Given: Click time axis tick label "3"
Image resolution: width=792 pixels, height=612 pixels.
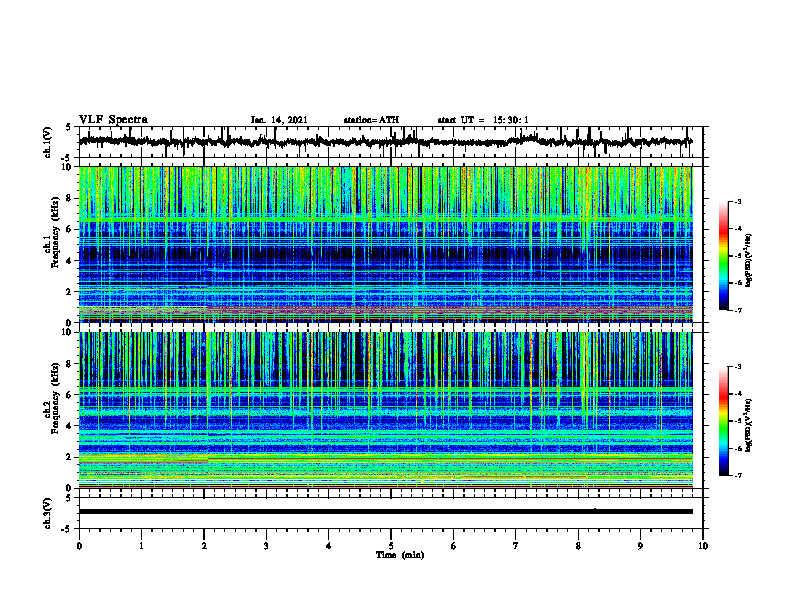Looking at the screenshot, I should (266, 546).
